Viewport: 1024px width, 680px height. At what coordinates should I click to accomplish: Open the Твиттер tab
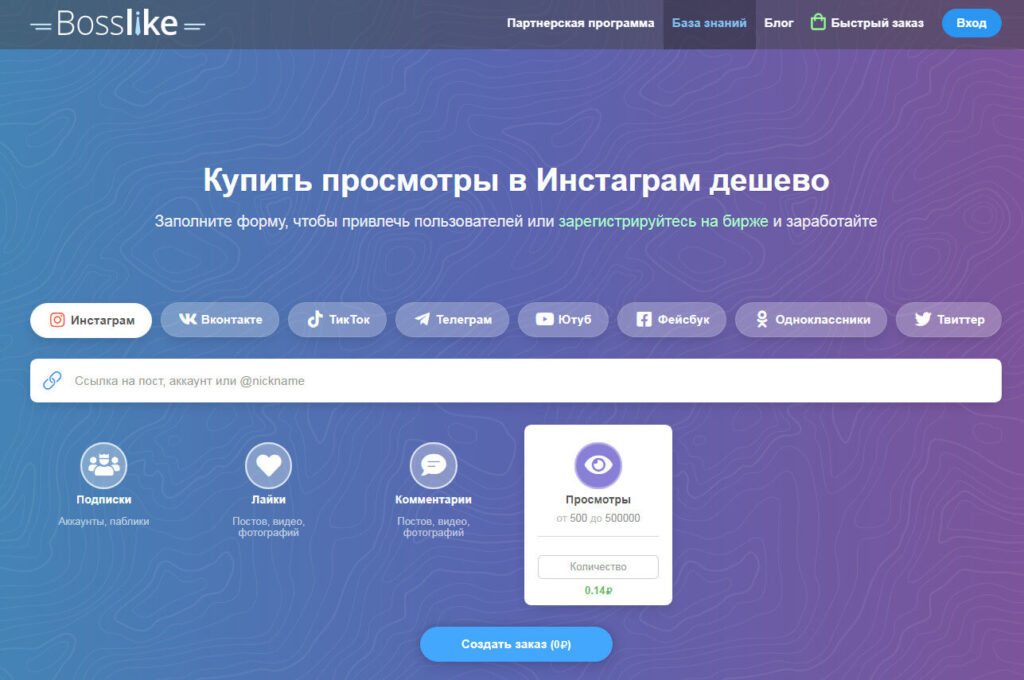tap(948, 320)
